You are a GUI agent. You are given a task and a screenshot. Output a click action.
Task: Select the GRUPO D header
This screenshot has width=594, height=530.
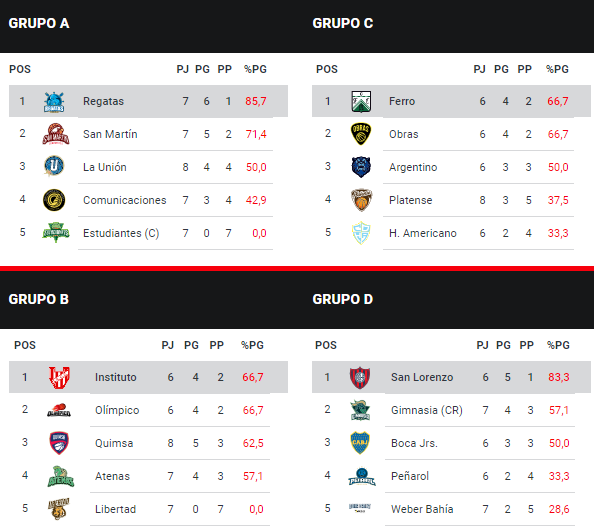point(342,299)
